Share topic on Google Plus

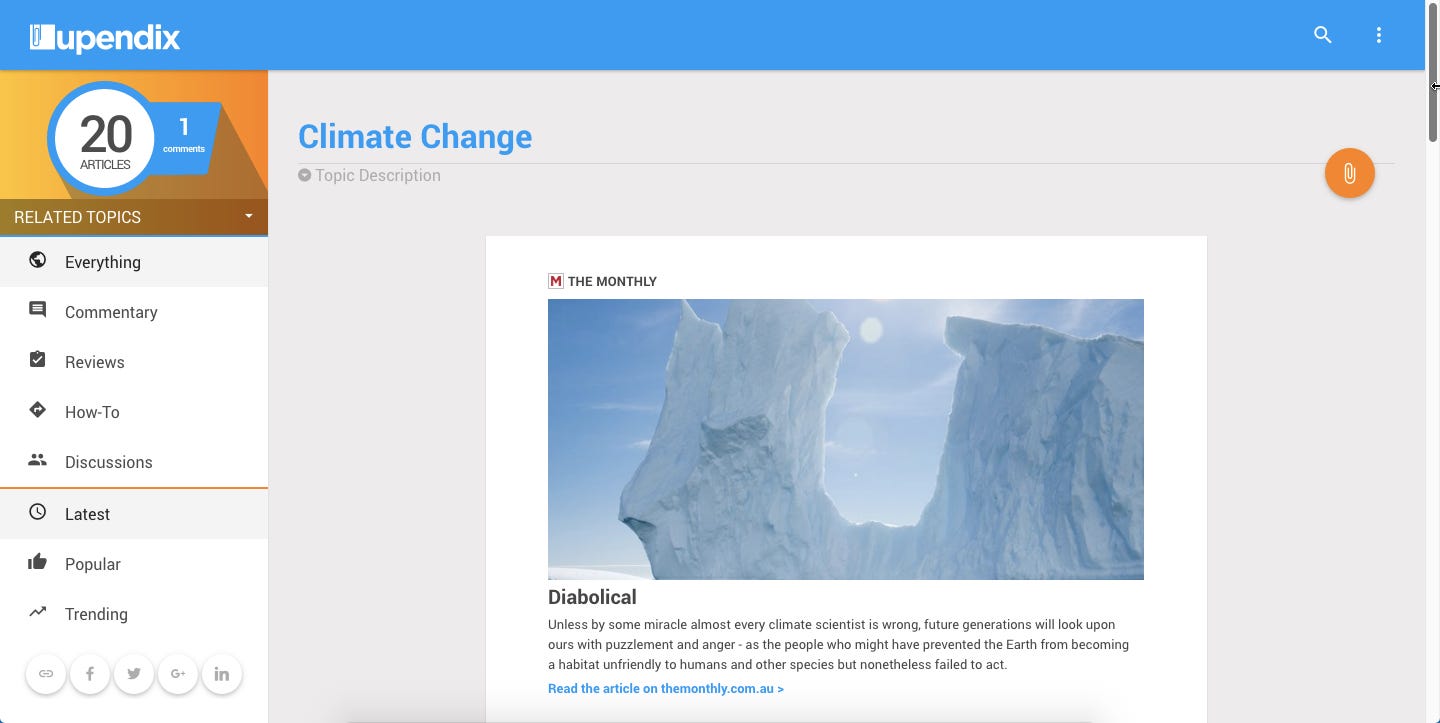(x=178, y=674)
